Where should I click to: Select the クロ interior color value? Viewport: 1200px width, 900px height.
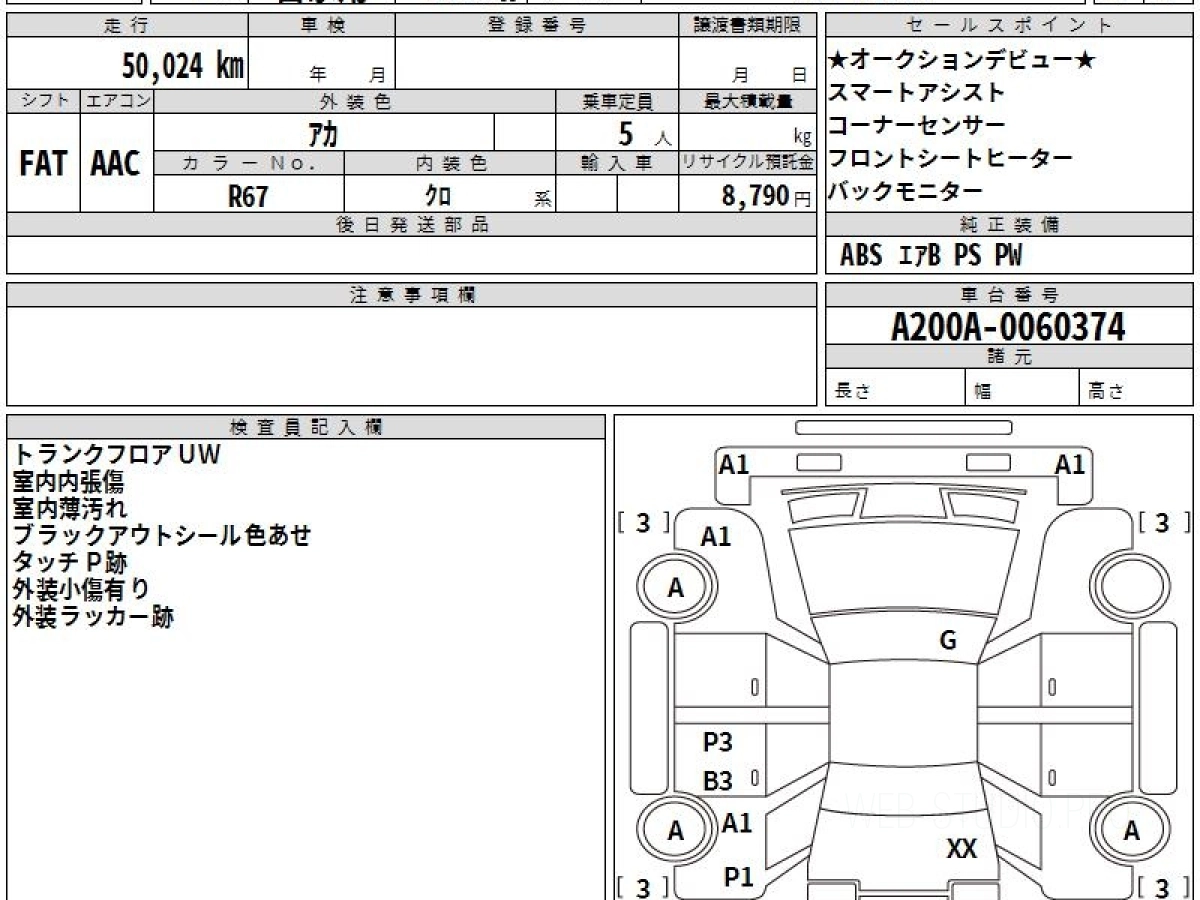click(437, 195)
